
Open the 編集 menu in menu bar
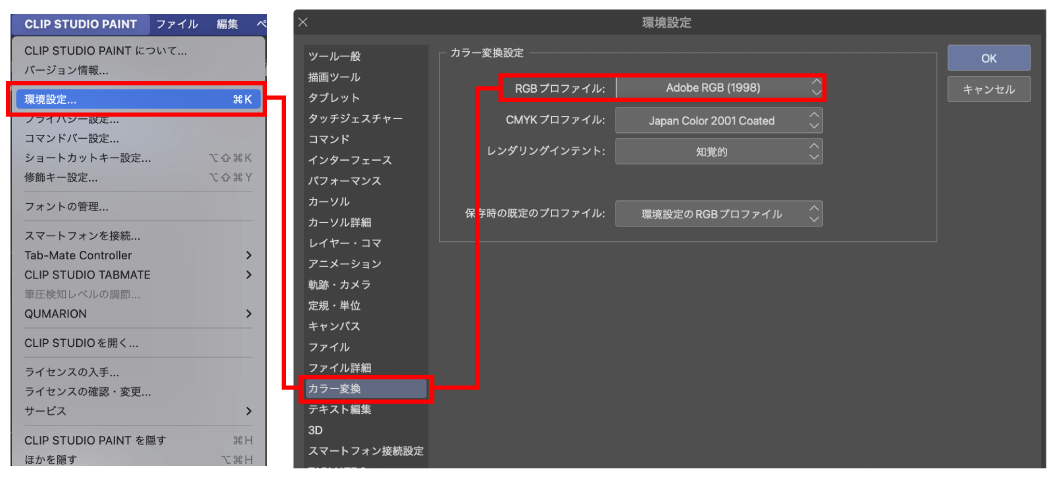(227, 24)
